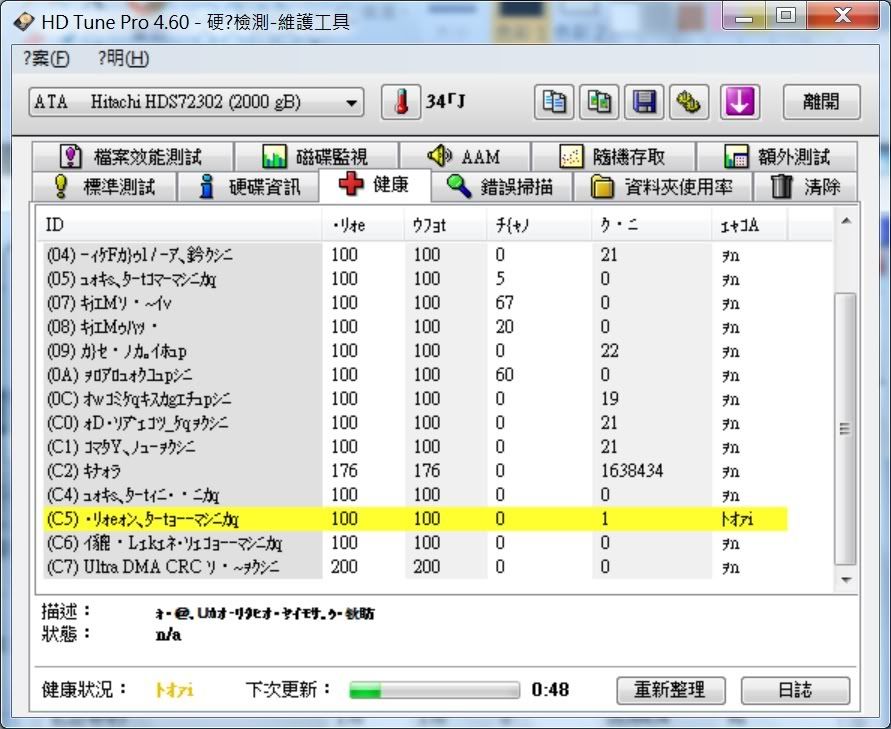This screenshot has width=891, height=729.
Task: Click the scrollbar down arrow in the health list
Action: point(846,580)
